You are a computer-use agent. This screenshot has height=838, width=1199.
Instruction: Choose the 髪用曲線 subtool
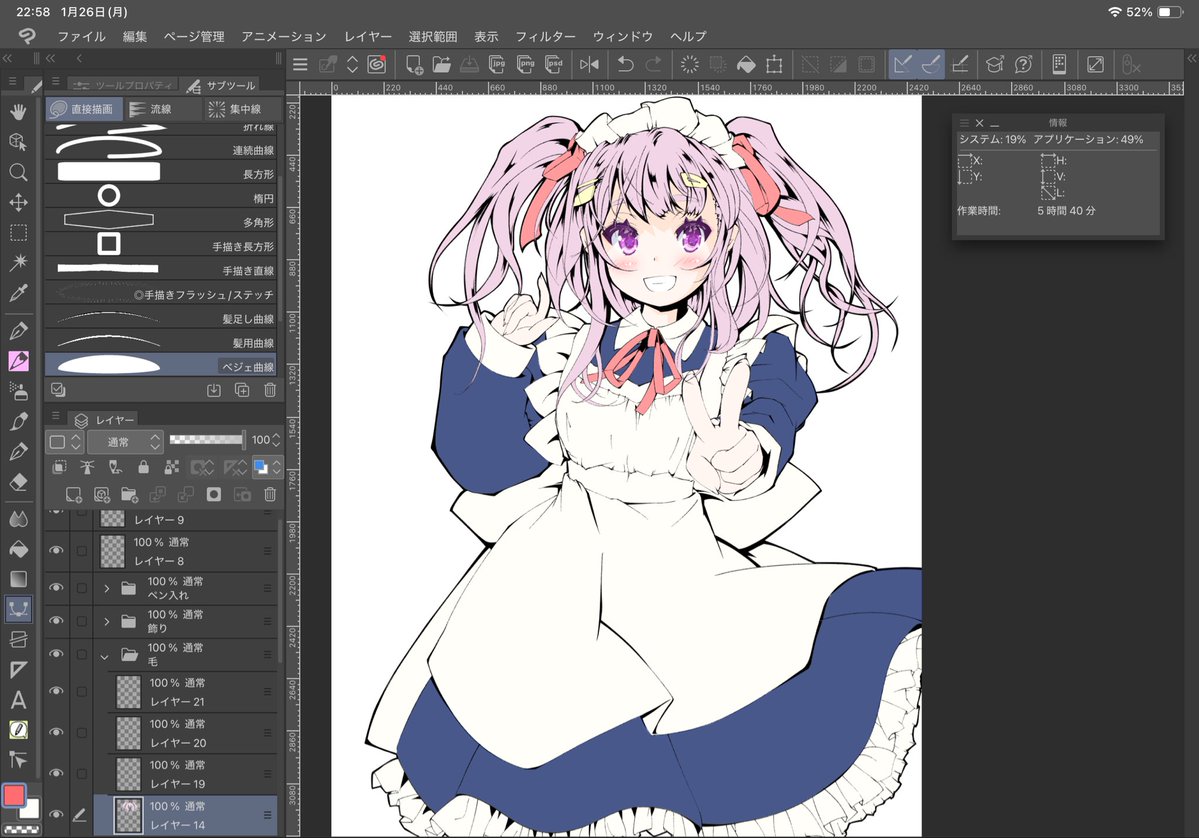pos(161,342)
